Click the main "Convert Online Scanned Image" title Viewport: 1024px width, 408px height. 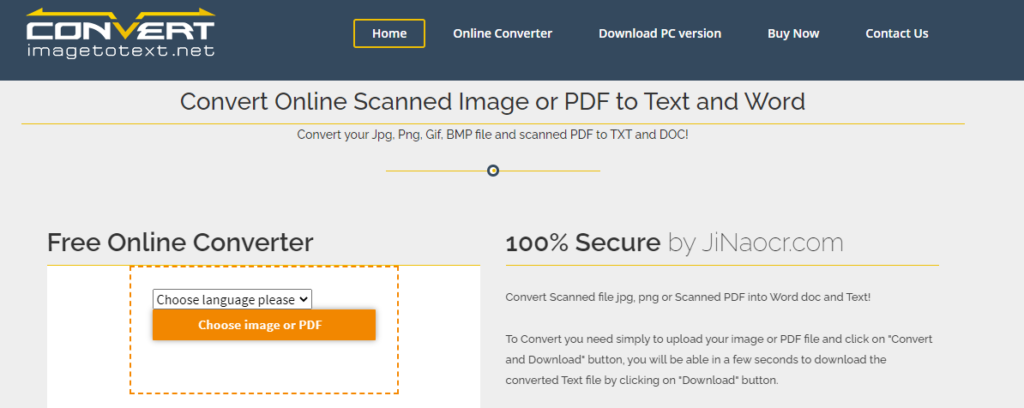pos(492,101)
